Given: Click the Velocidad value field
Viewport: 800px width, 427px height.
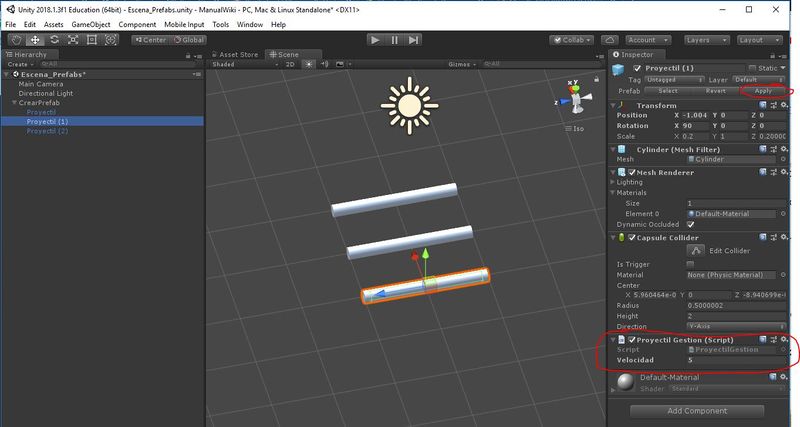Looking at the screenshot, I should pyautogui.click(x=736, y=360).
